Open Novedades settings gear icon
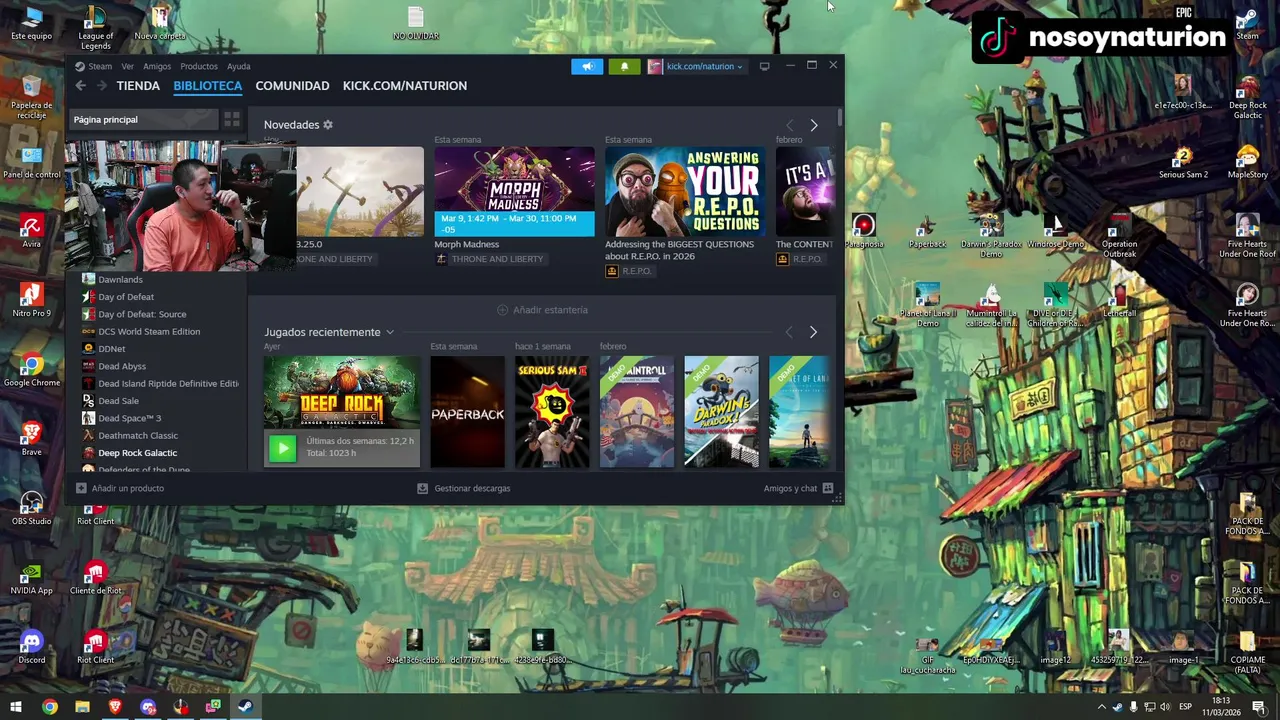Viewport: 1280px width, 720px height. pyautogui.click(x=327, y=125)
